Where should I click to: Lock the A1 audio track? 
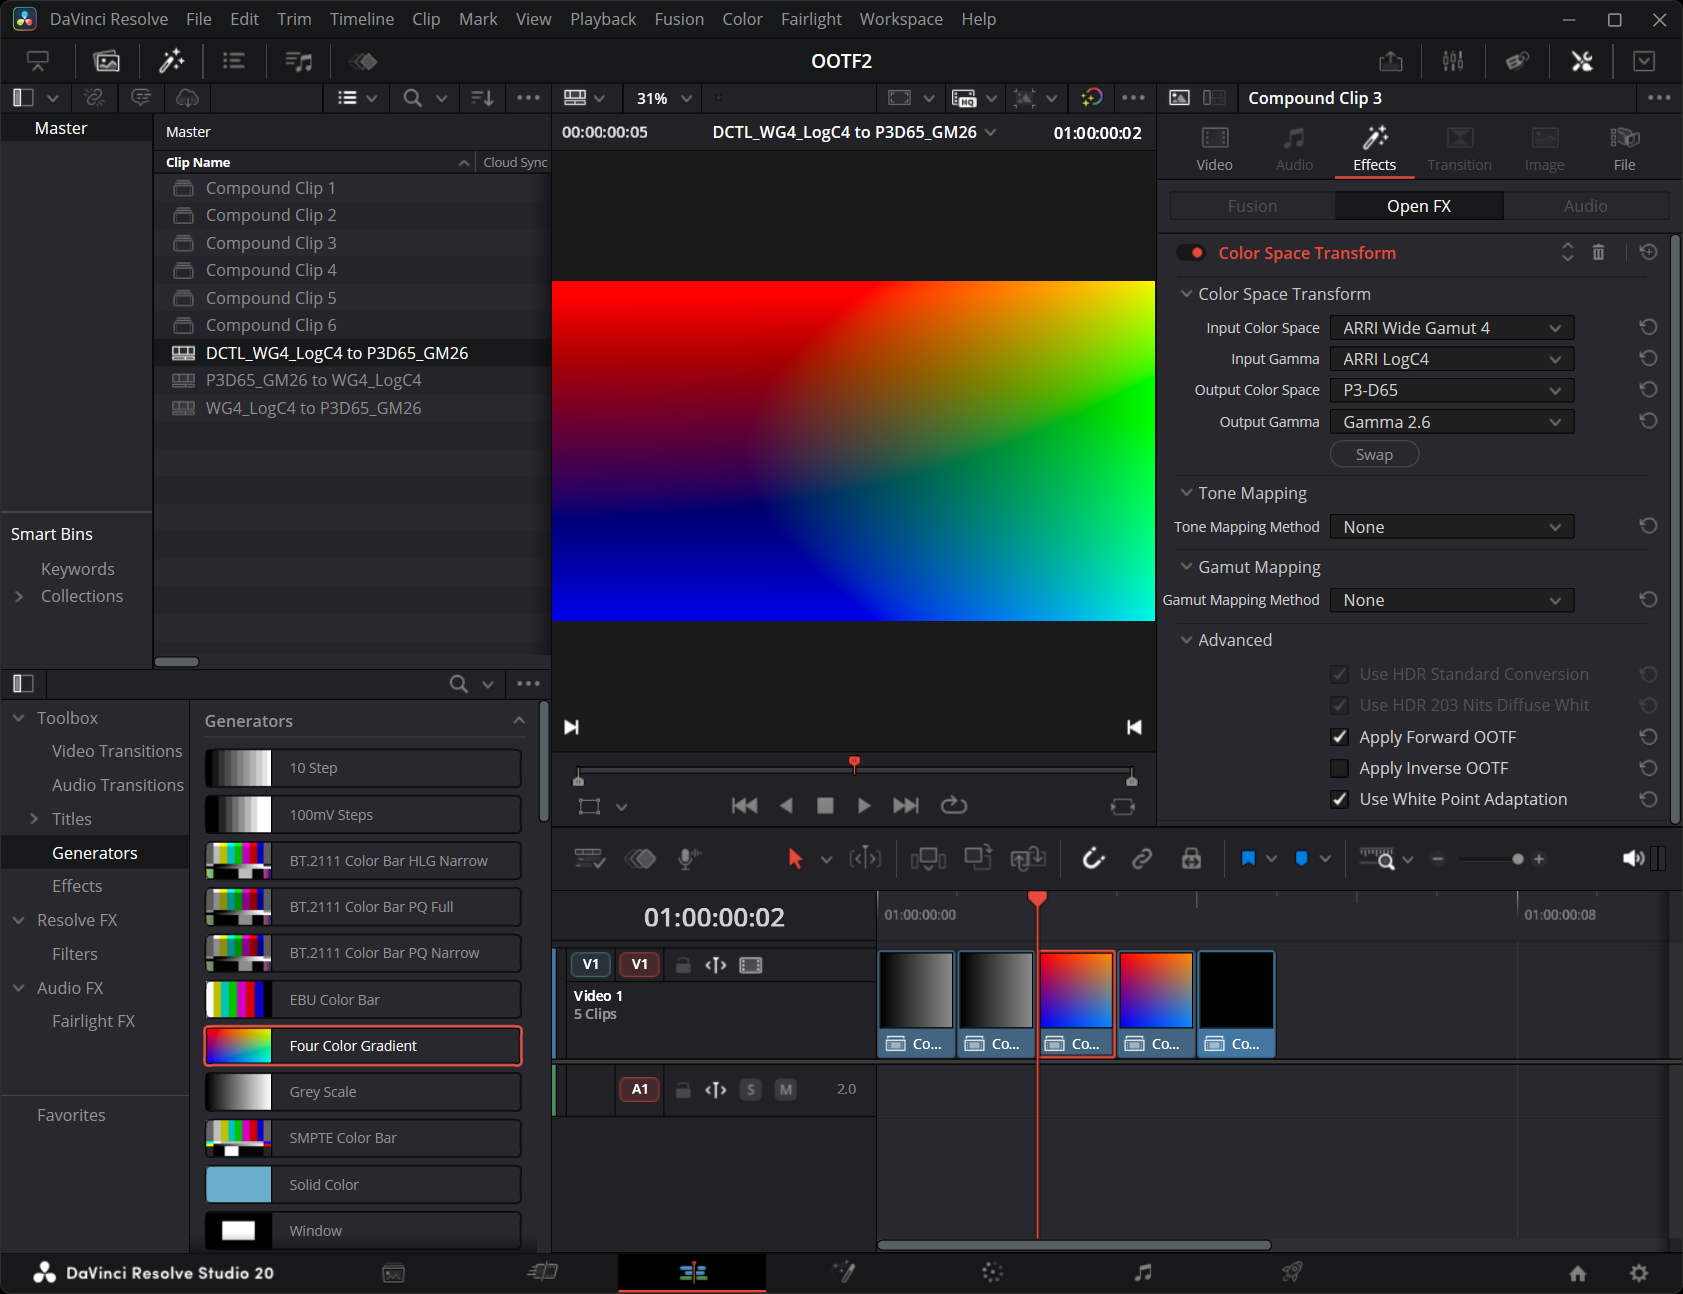[x=683, y=1089]
